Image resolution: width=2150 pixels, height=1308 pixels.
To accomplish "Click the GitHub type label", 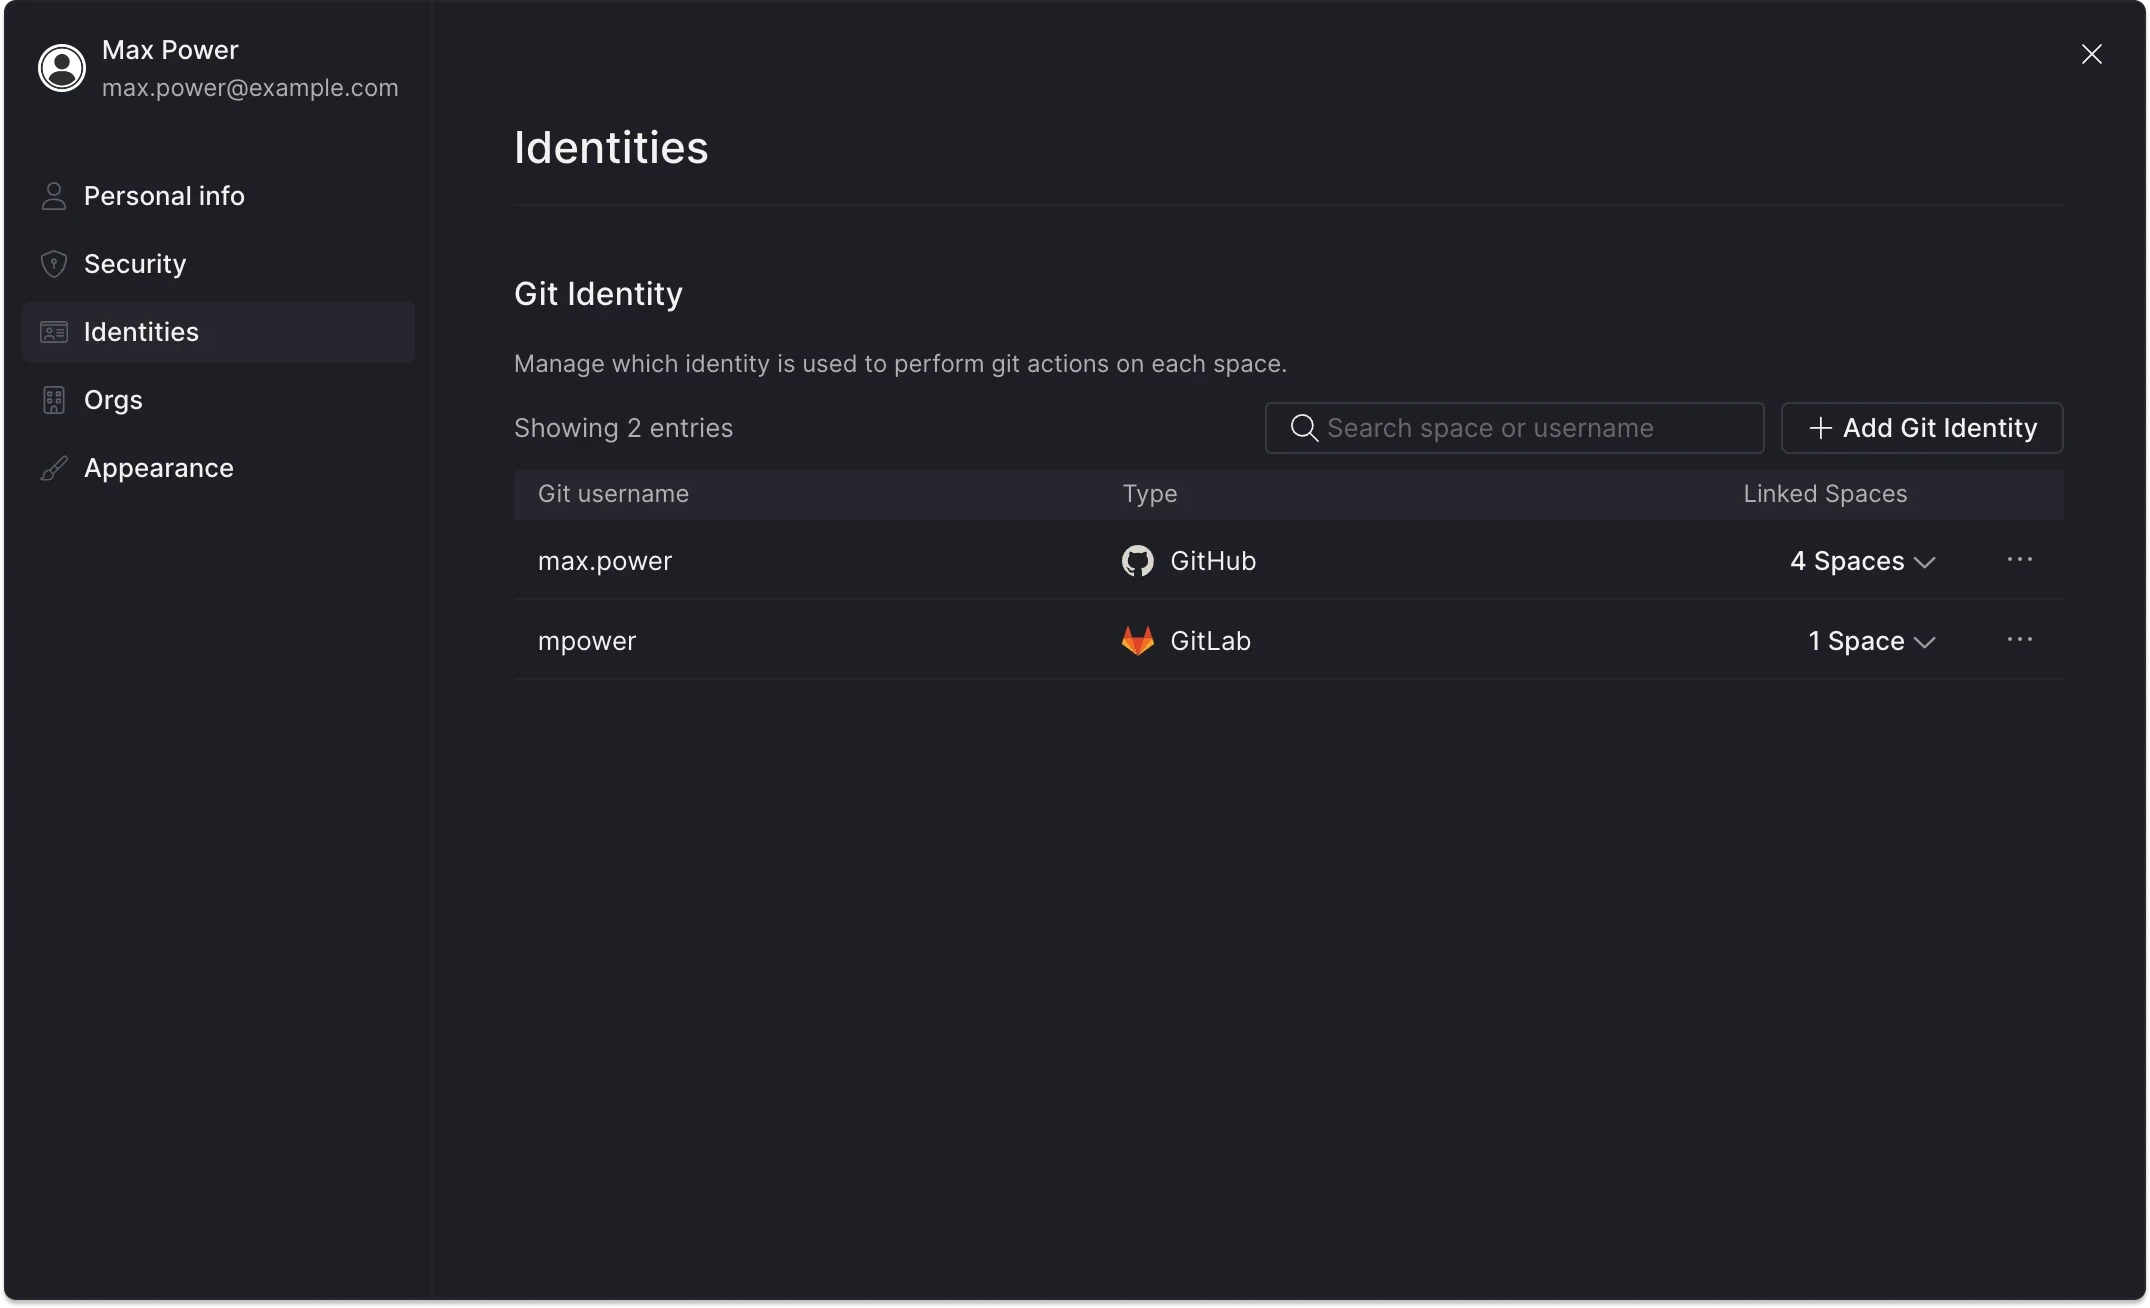I will pos(1213,561).
